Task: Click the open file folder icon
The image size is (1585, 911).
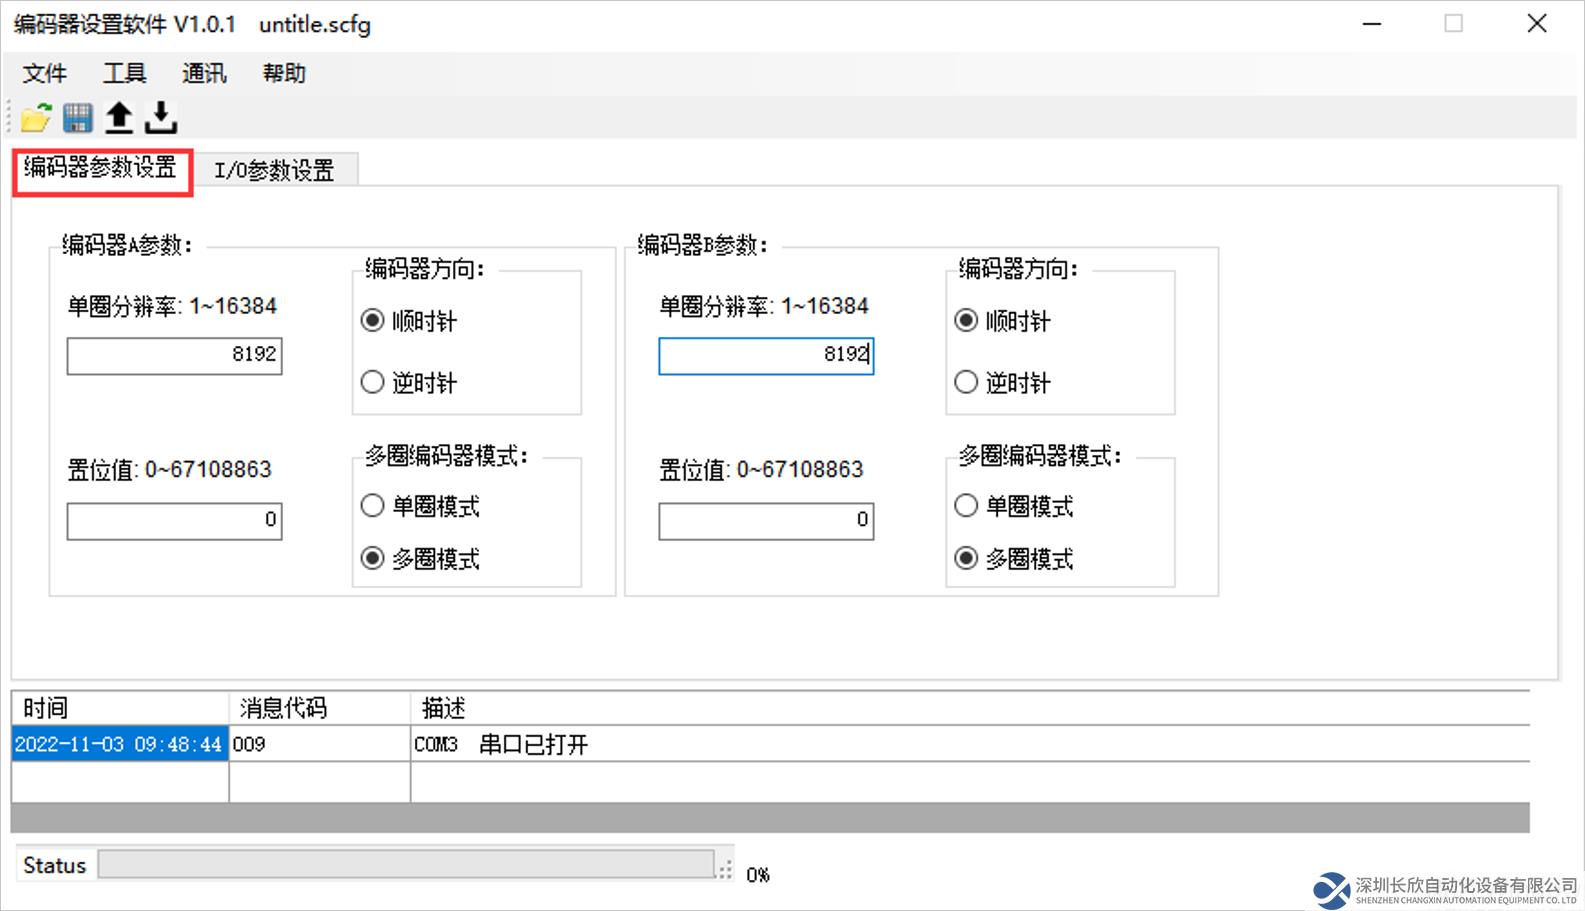Action: coord(36,118)
